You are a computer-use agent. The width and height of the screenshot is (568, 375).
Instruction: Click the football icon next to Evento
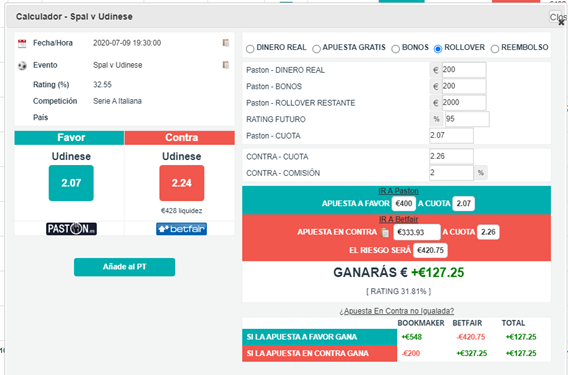[22, 66]
